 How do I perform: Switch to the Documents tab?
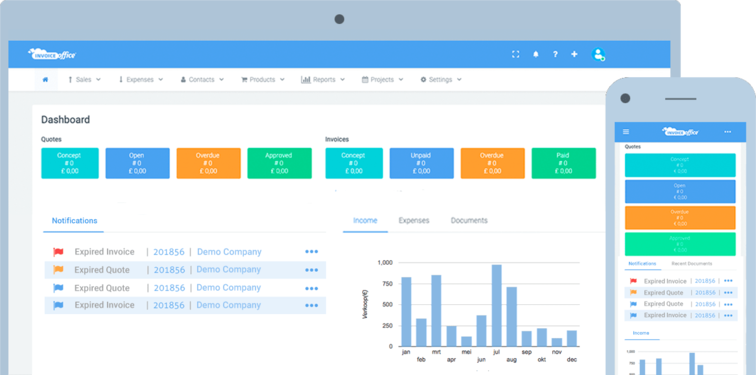tap(469, 220)
